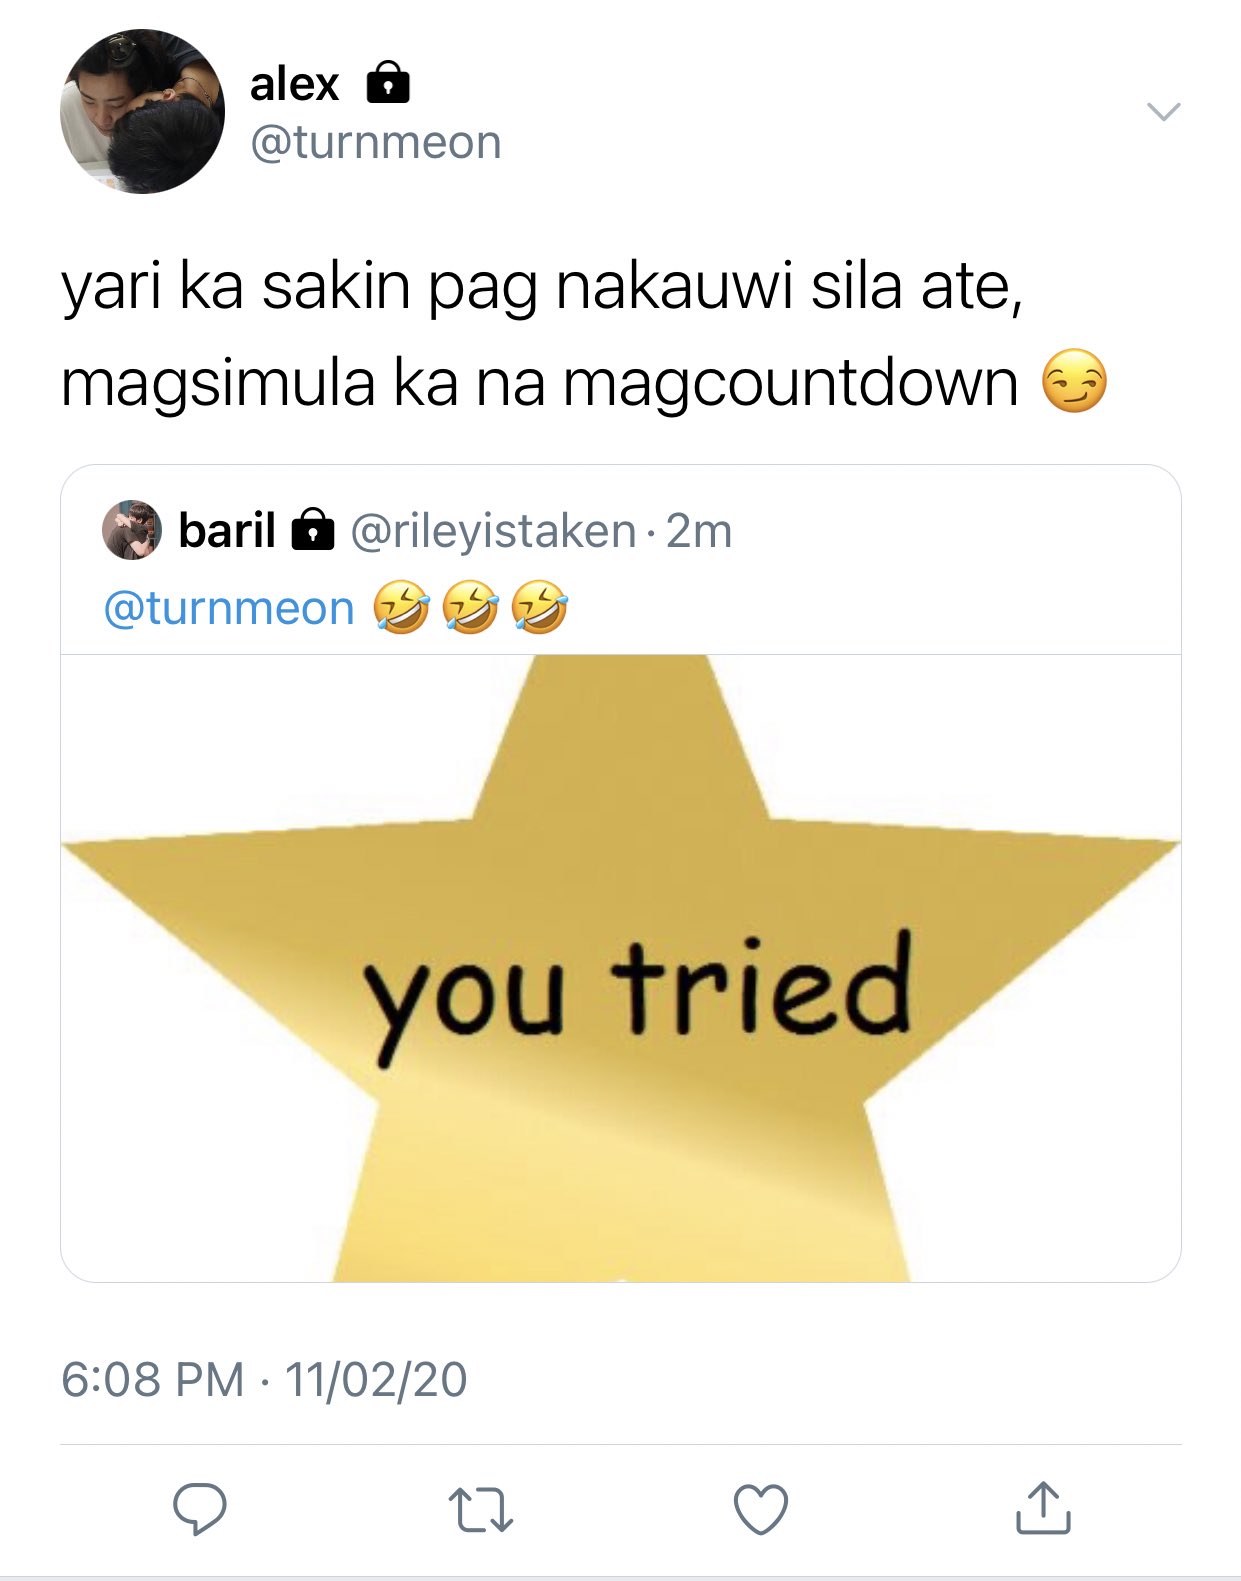Click the baril display name
Viewport: 1241px width, 1581px height.
pyautogui.click(x=227, y=530)
